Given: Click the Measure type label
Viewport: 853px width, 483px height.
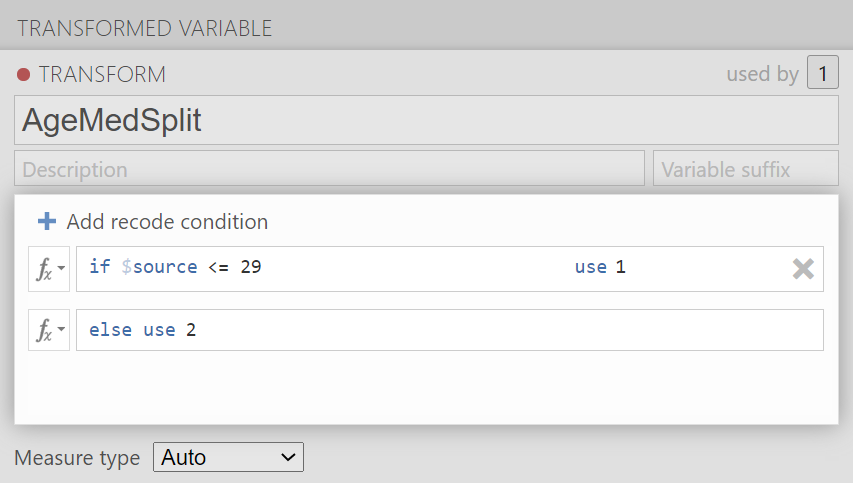Looking at the screenshot, I should pyautogui.click(x=77, y=458).
